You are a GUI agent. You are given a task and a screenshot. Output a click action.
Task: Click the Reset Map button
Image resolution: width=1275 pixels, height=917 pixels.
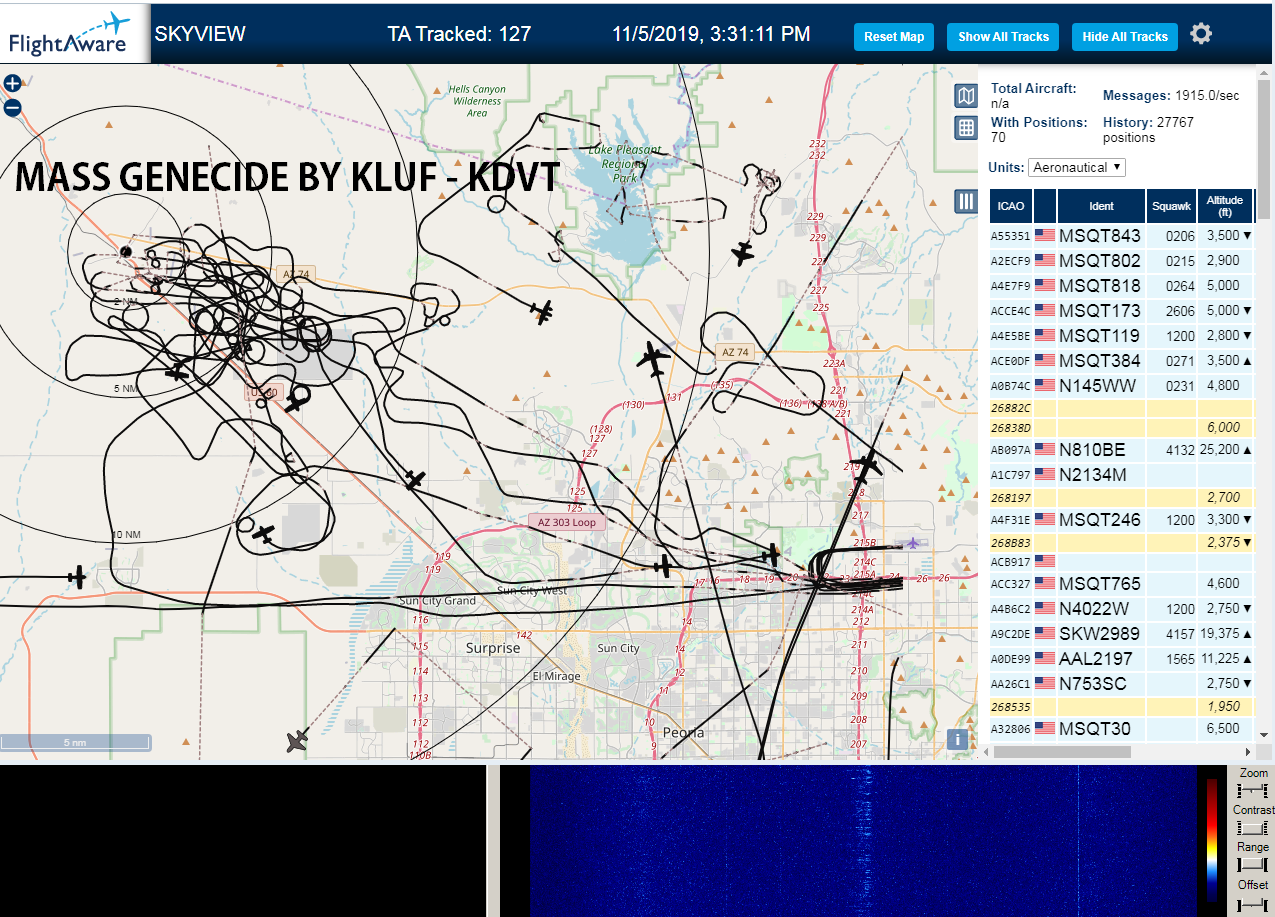point(894,37)
